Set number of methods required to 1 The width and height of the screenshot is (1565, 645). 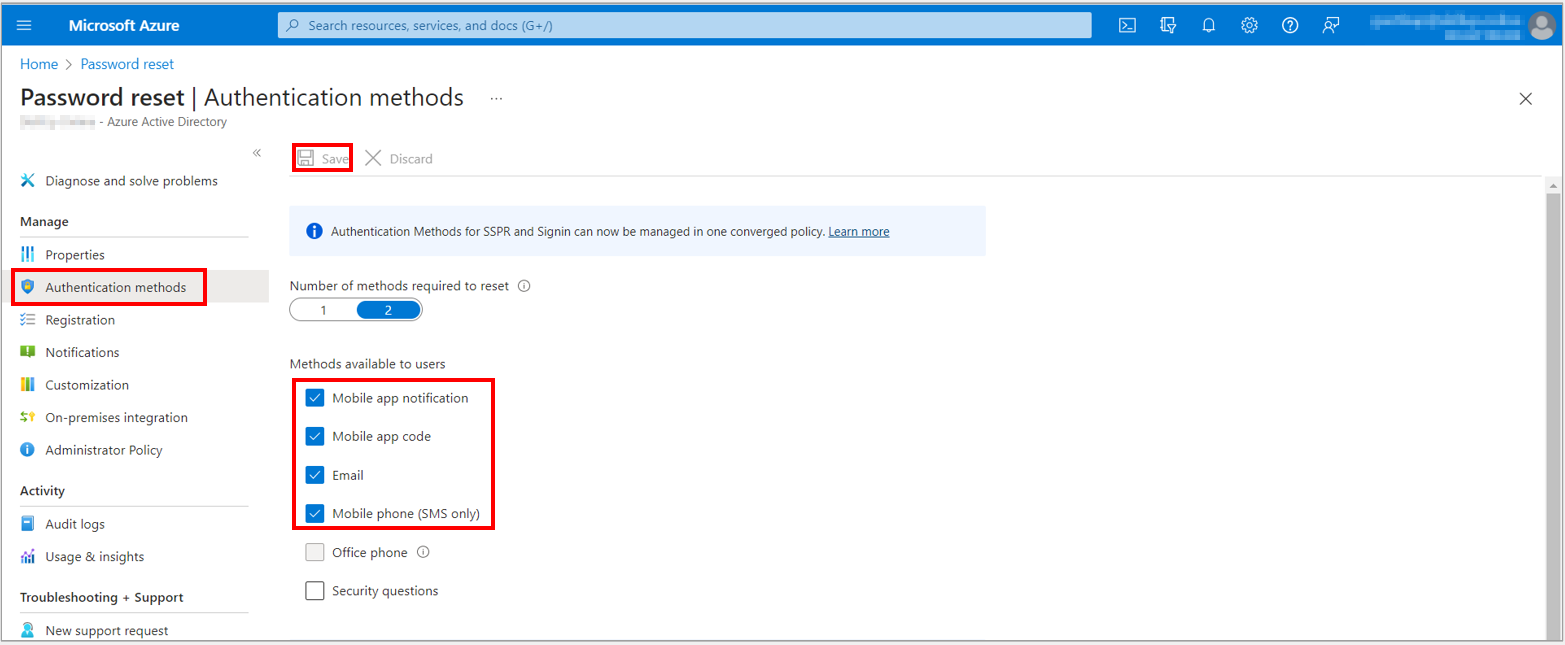(x=323, y=310)
